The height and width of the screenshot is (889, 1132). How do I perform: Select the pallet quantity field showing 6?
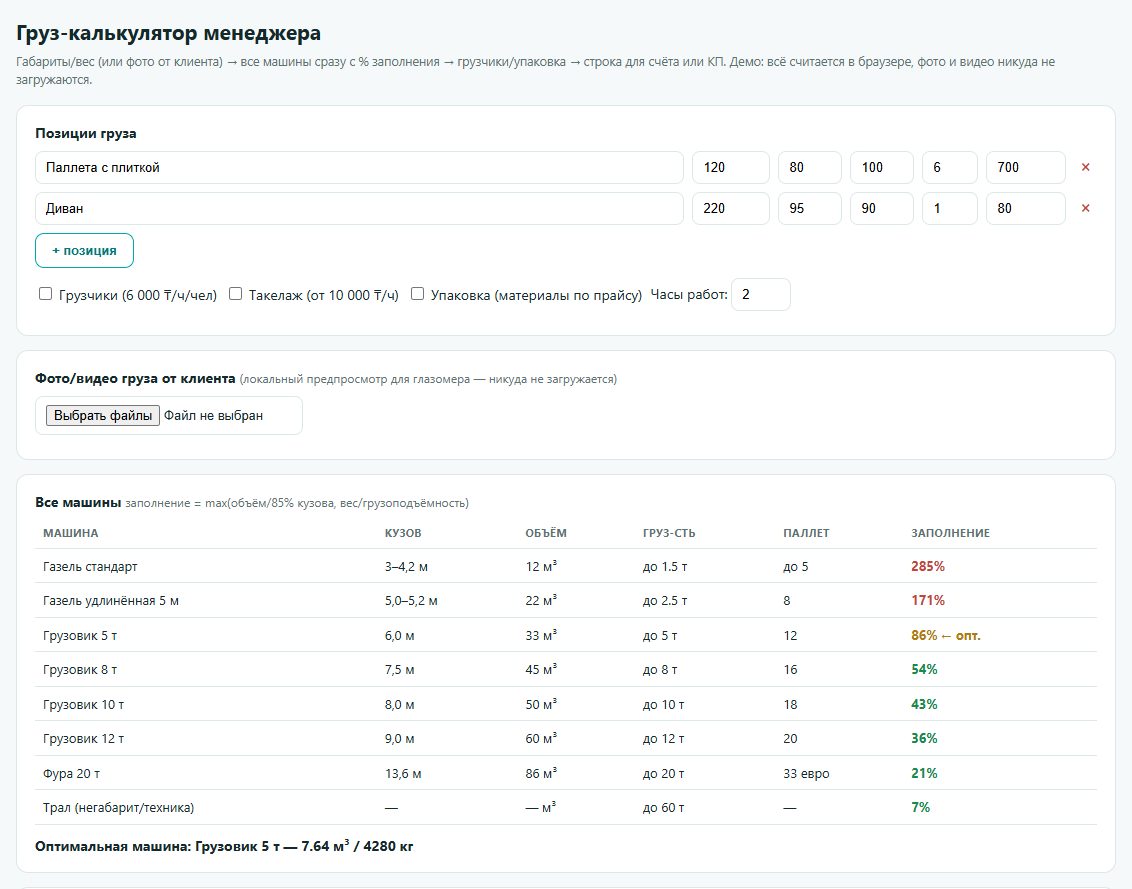pos(950,168)
